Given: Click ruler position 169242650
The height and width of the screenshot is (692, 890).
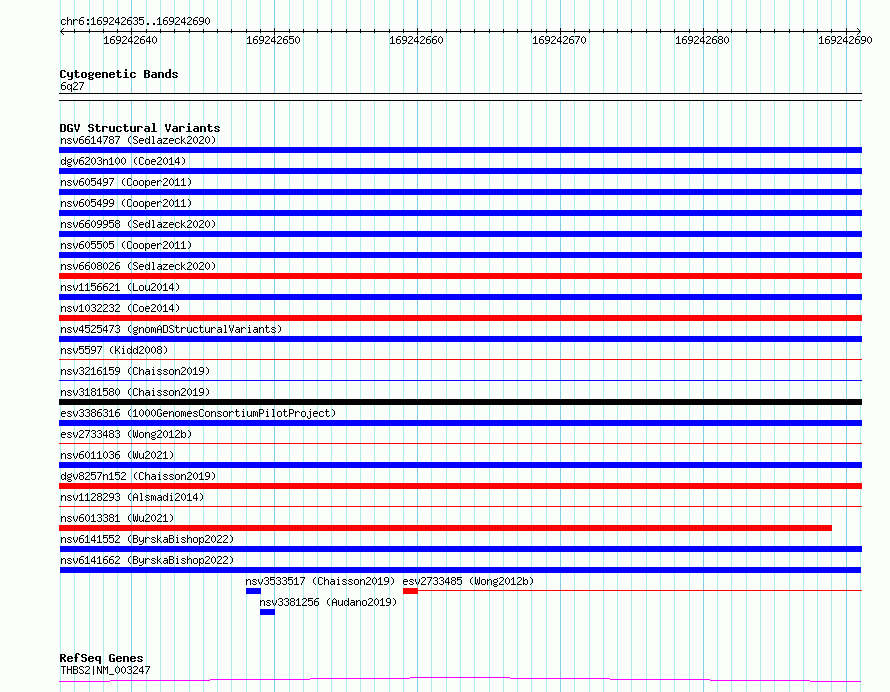Looking at the screenshot, I should pos(274,40).
